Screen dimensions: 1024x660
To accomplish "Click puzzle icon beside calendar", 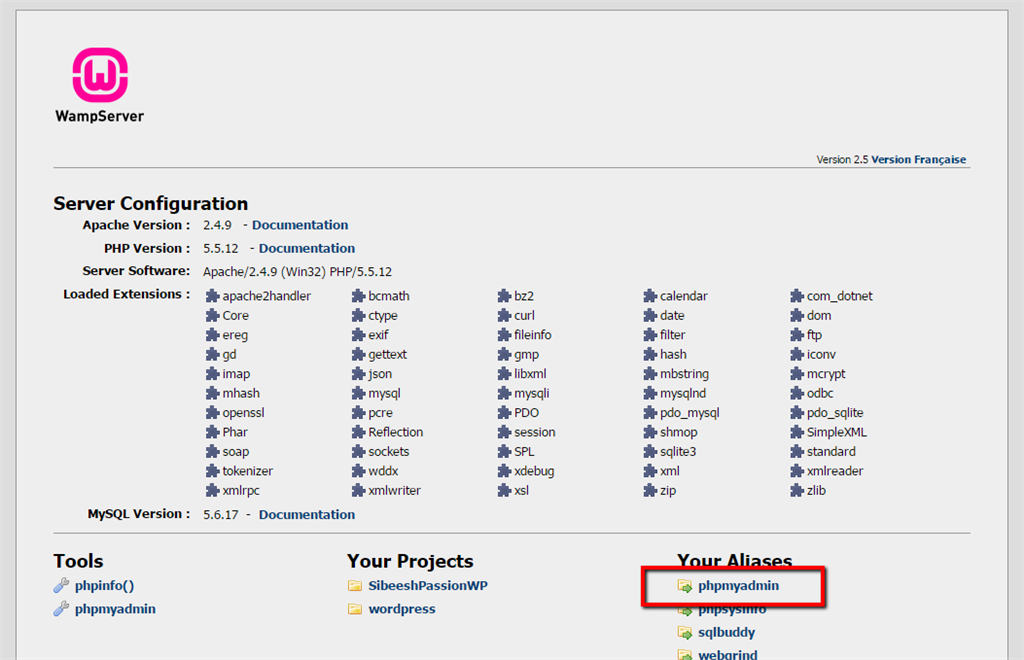I will [x=650, y=296].
